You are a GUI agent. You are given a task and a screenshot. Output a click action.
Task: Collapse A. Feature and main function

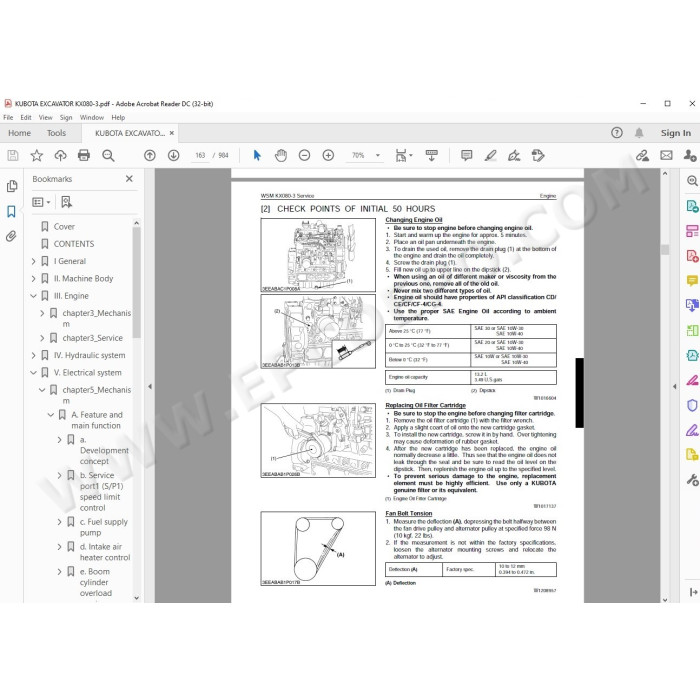51,415
